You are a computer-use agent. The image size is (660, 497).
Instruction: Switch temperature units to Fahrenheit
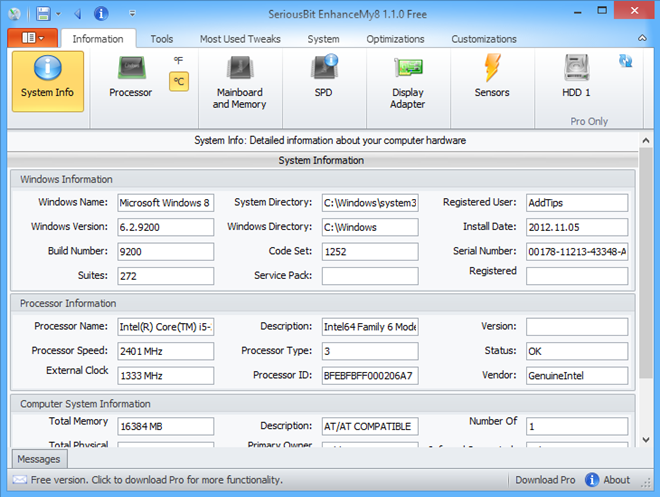click(178, 60)
